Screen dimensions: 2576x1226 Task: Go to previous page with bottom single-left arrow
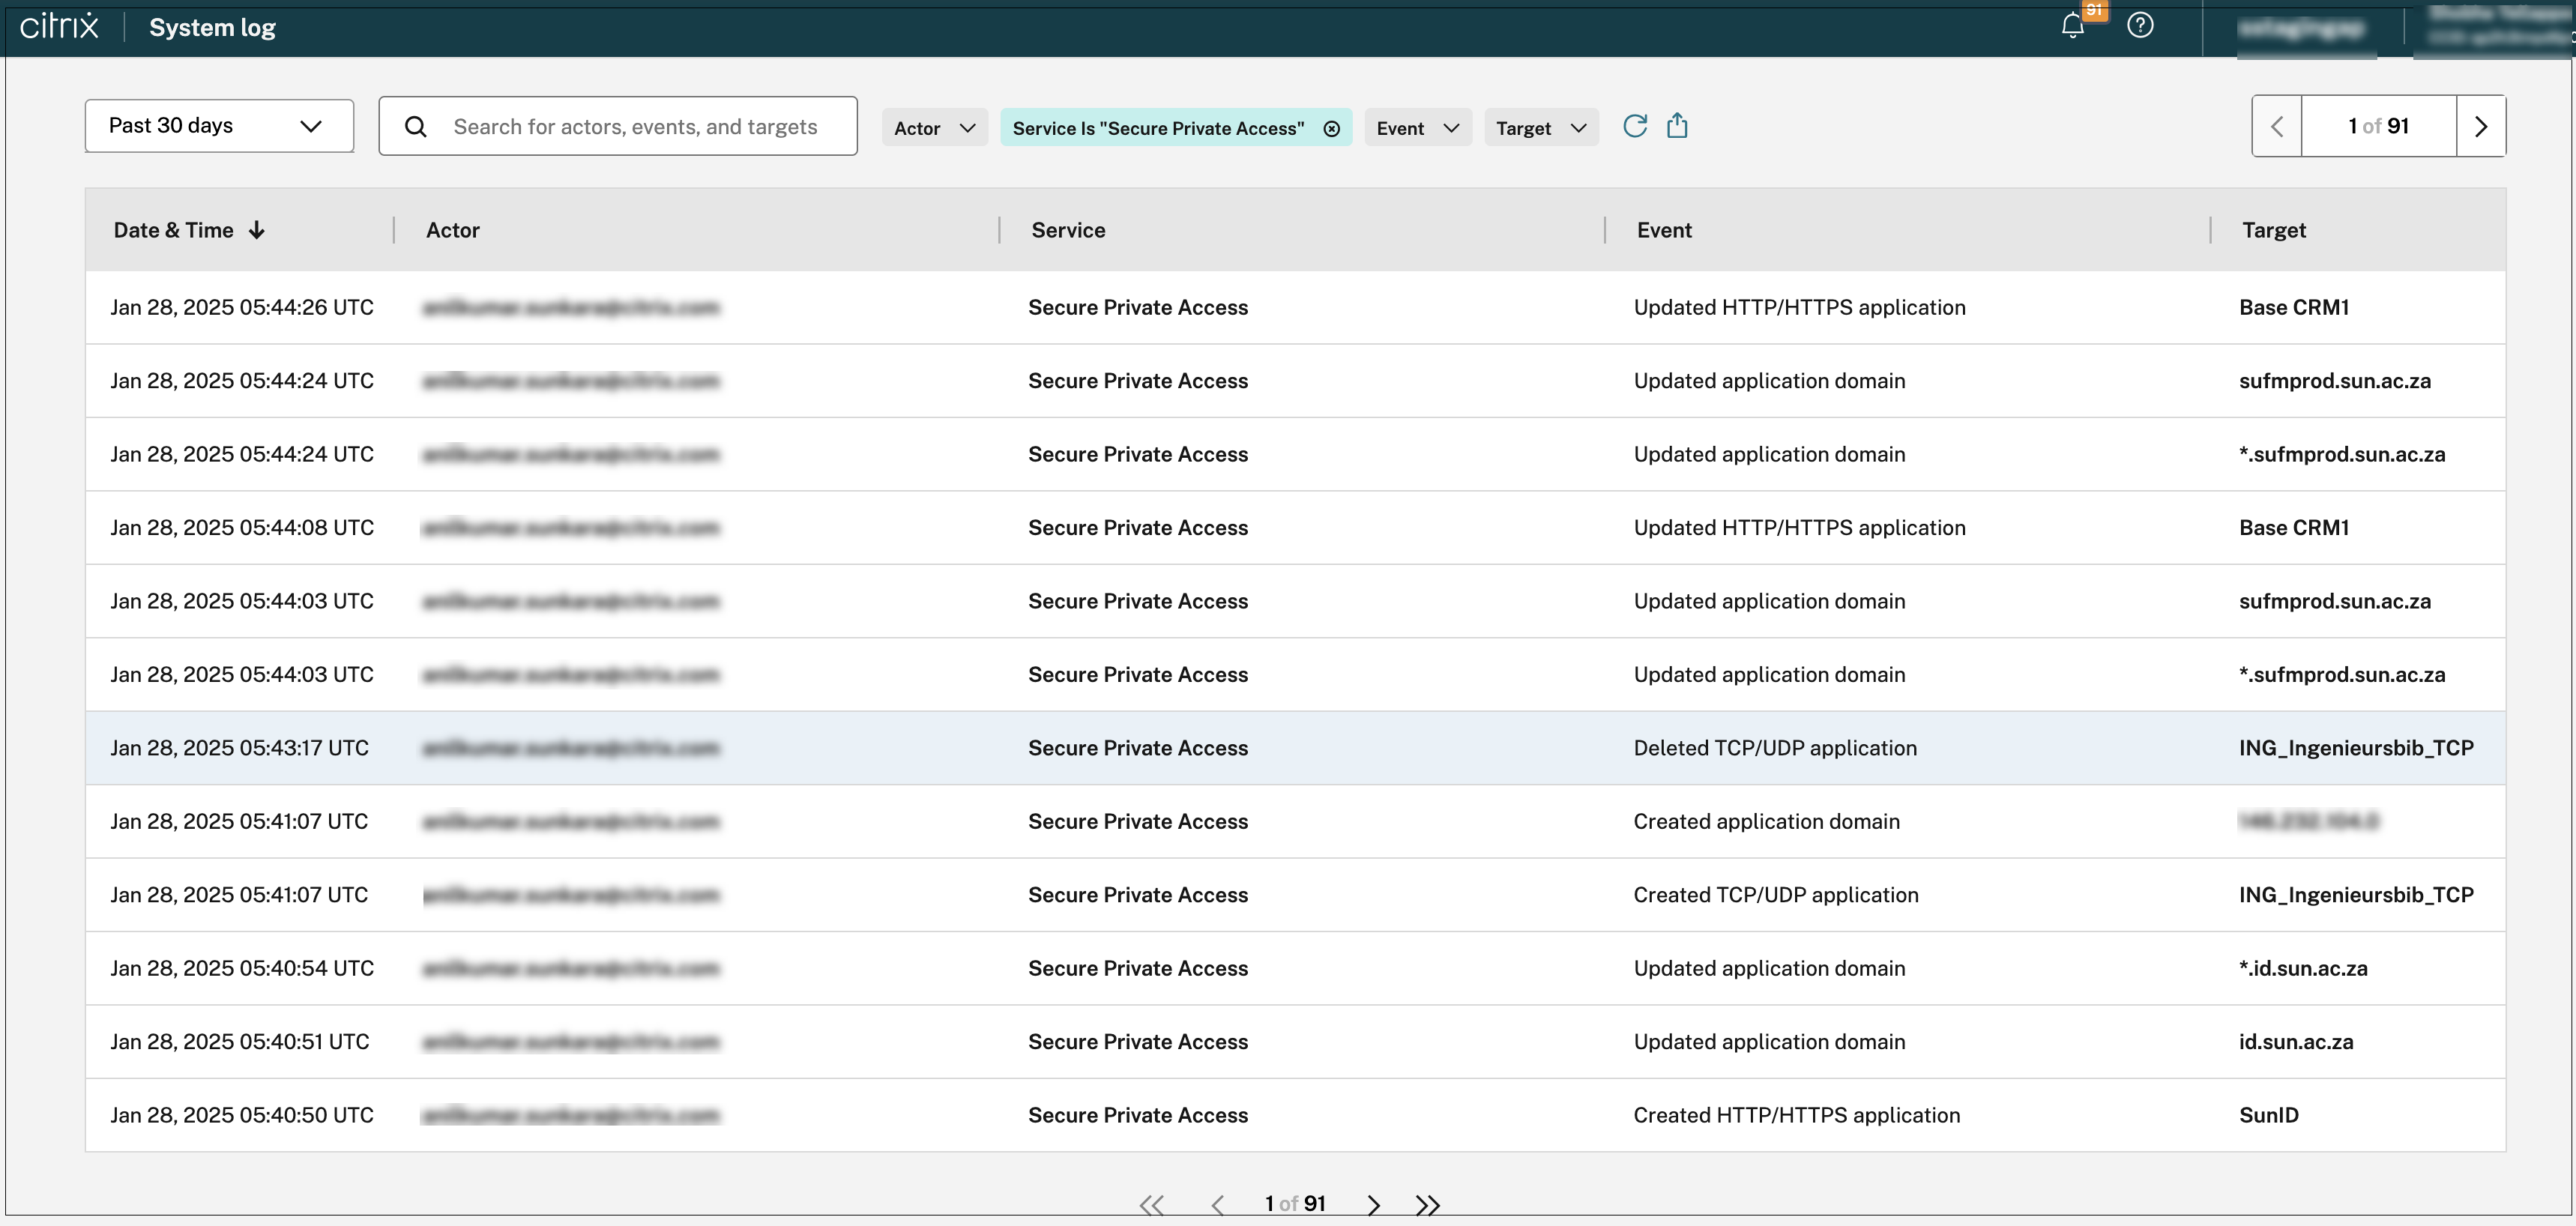(1217, 1204)
